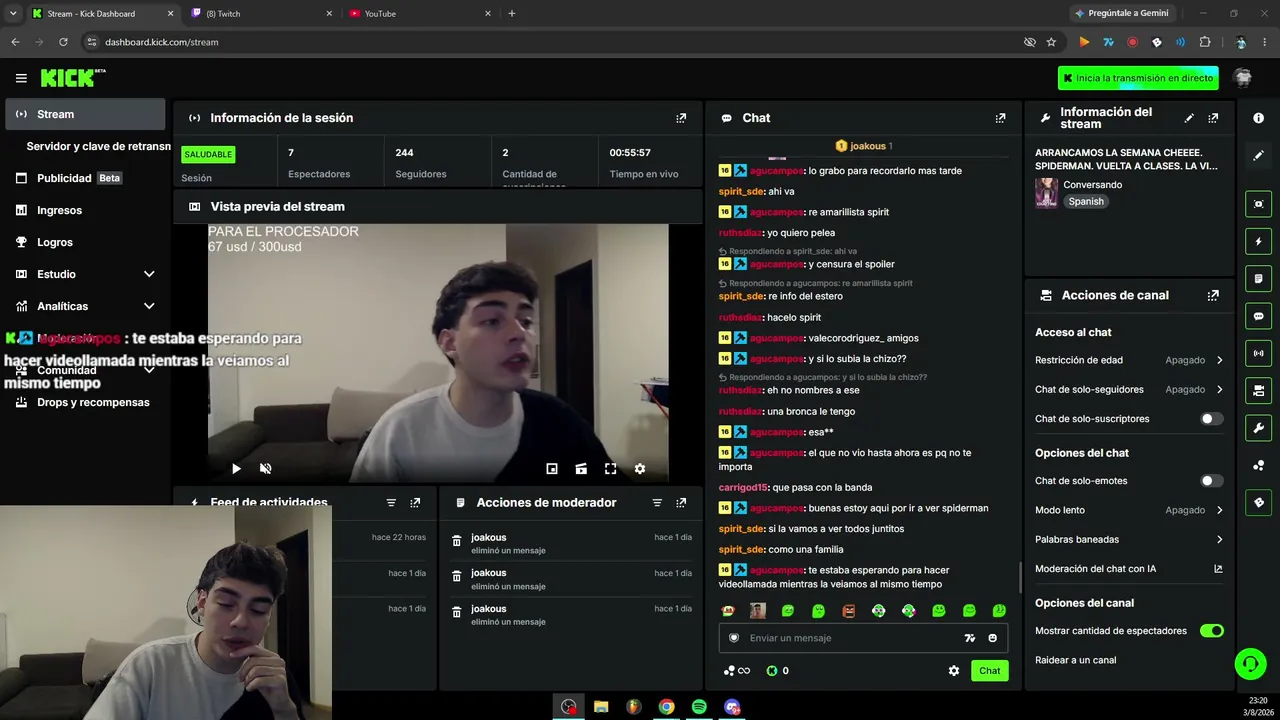Open Discord from the taskbar
The height and width of the screenshot is (720, 1280).
(732, 707)
